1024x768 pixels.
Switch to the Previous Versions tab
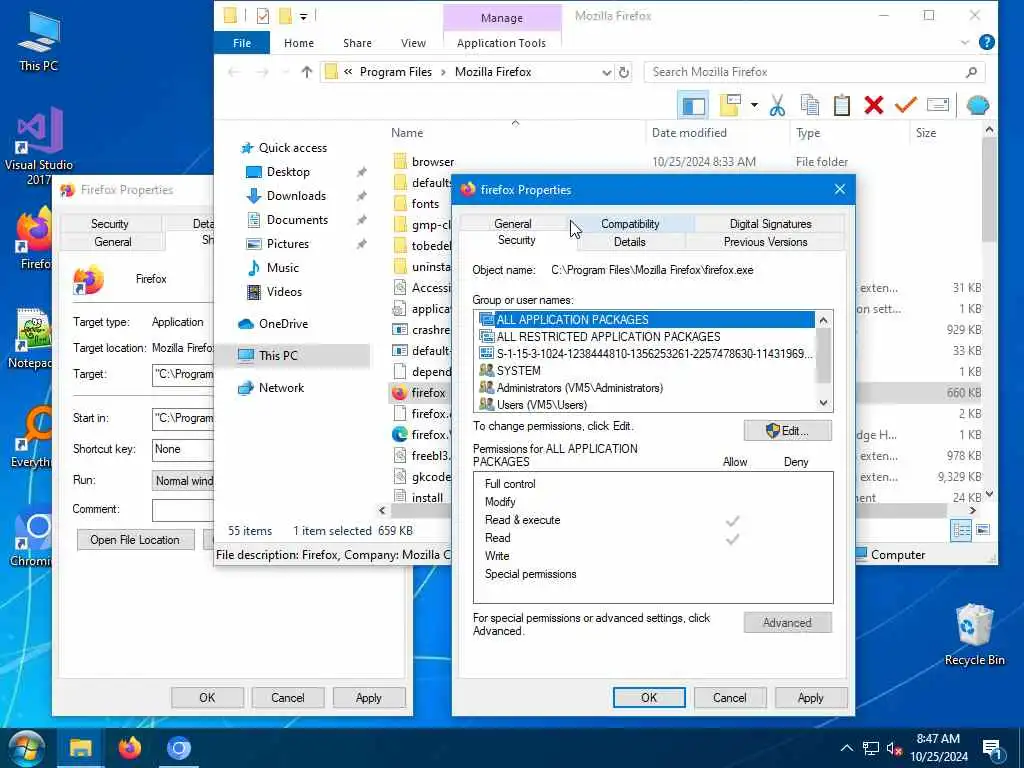pyautogui.click(x=765, y=242)
